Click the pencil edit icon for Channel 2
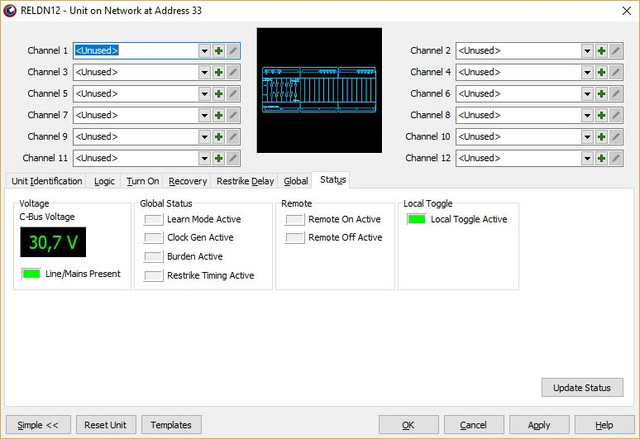The image size is (640, 439). pos(616,51)
